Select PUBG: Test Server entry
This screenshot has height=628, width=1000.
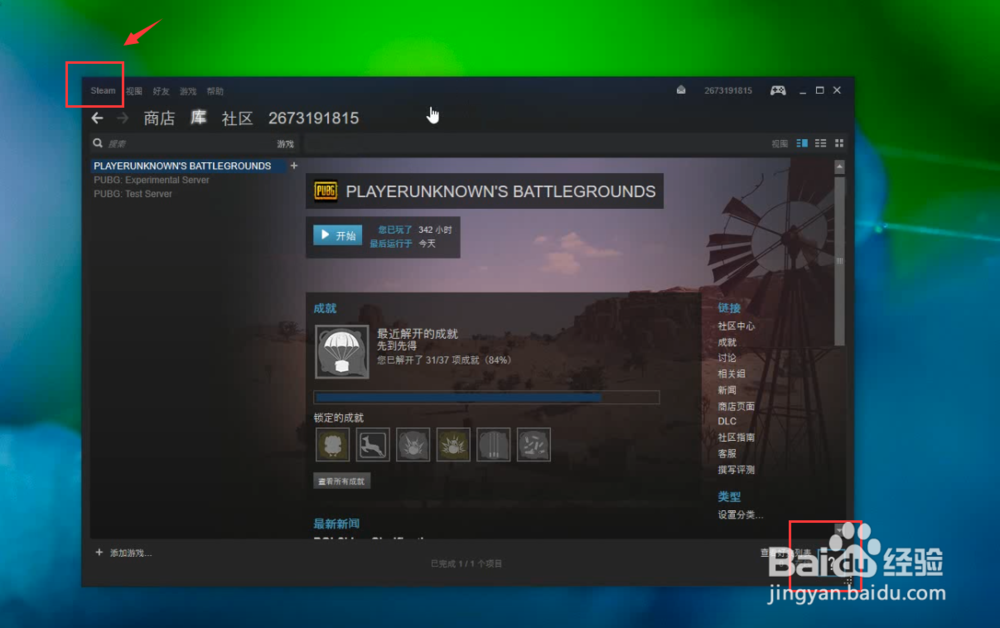133,194
